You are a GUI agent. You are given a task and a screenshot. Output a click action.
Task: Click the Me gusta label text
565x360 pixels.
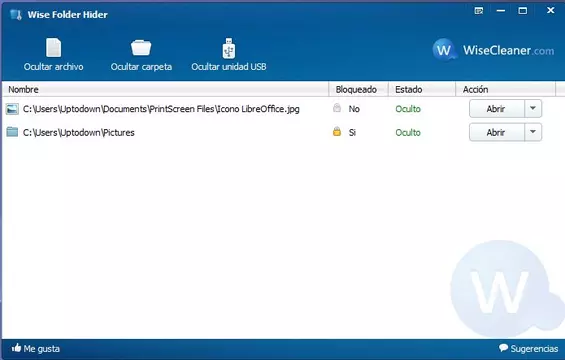pos(42,349)
